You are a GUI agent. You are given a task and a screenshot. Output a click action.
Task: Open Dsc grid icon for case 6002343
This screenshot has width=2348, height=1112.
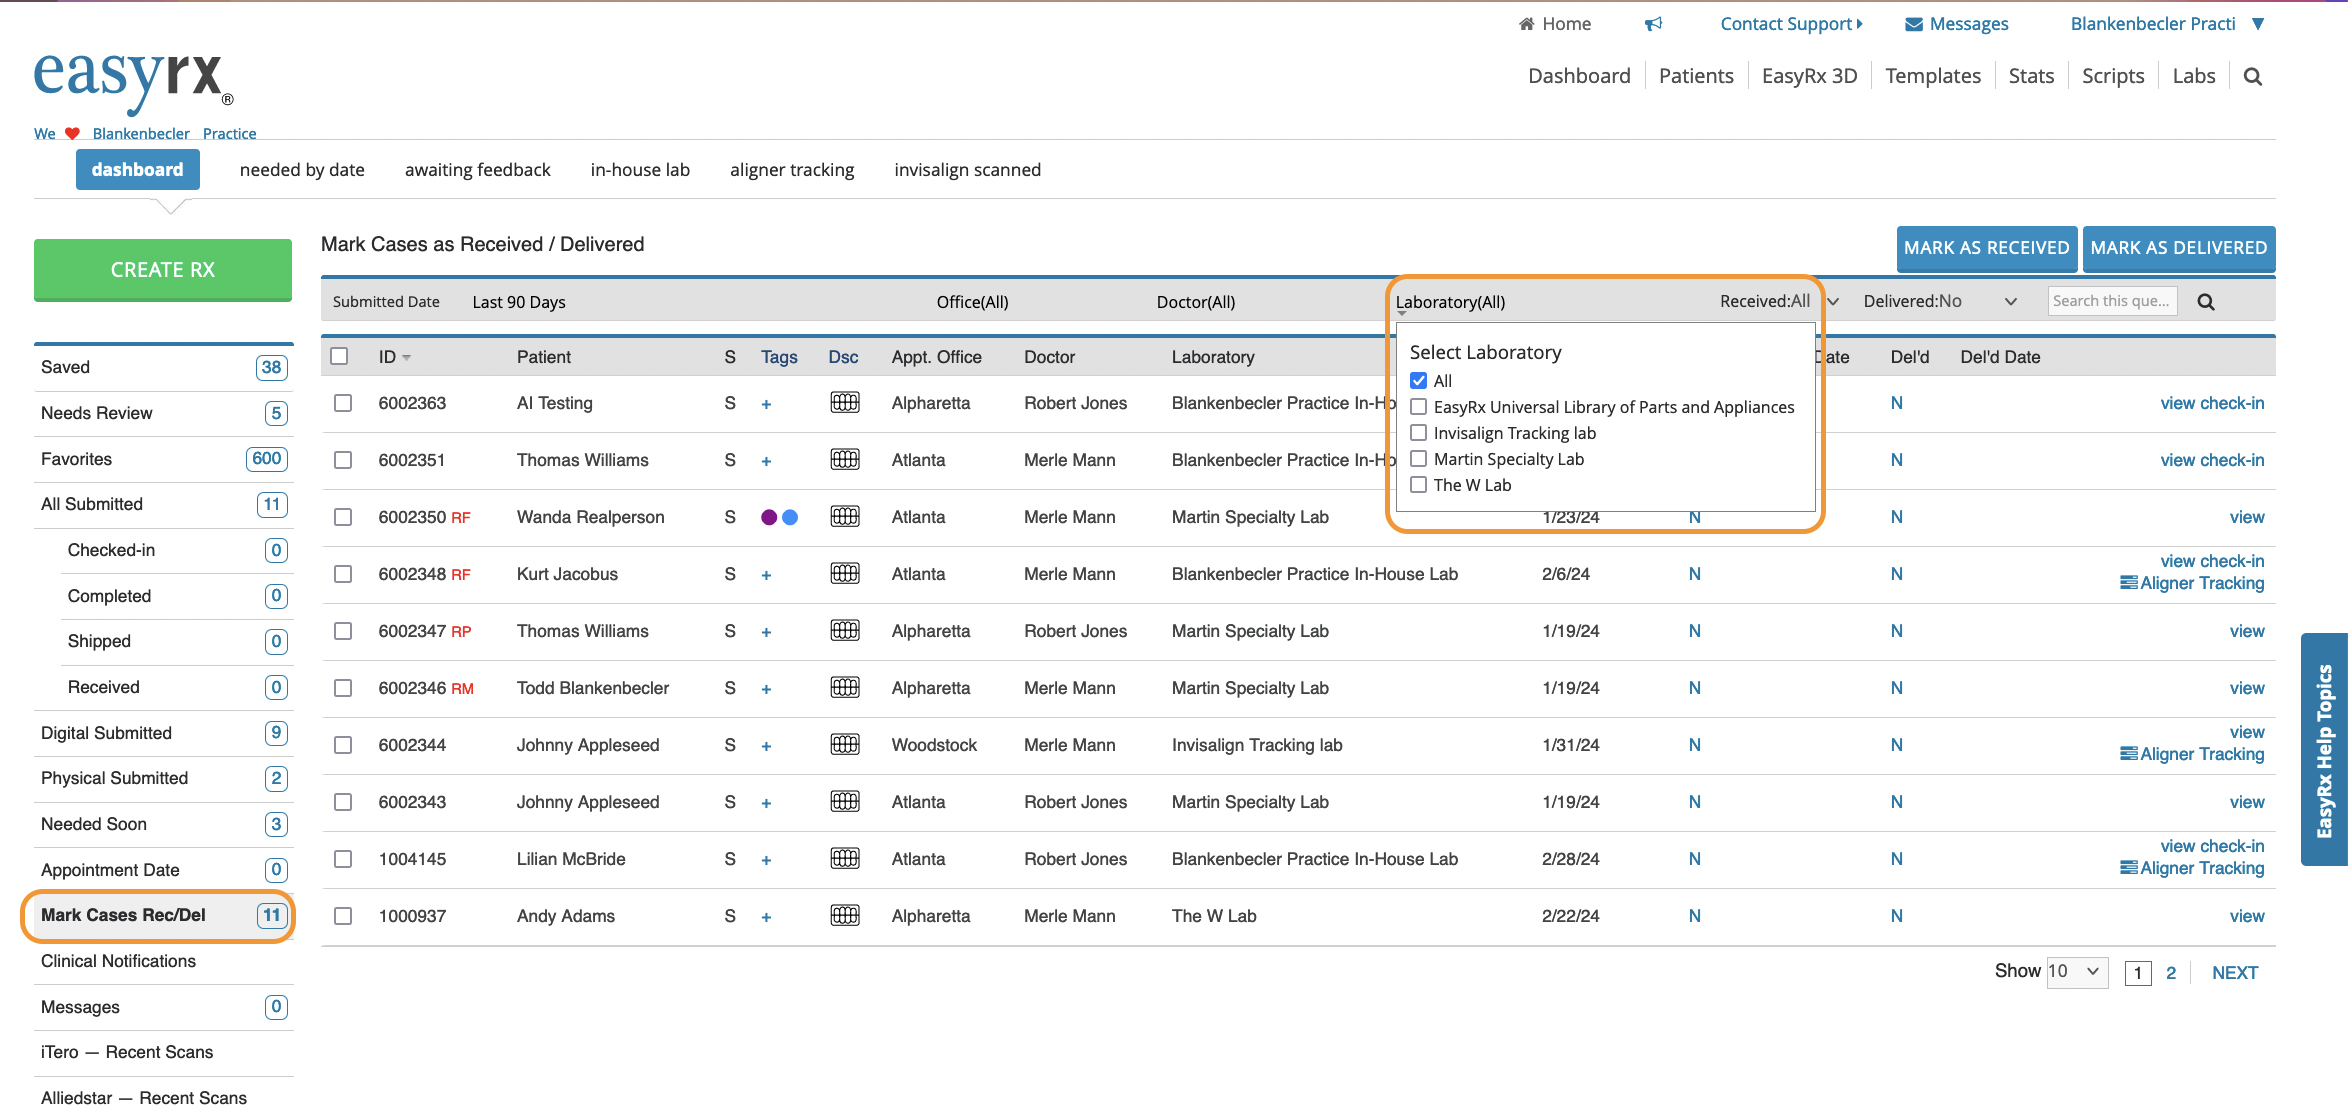(845, 802)
